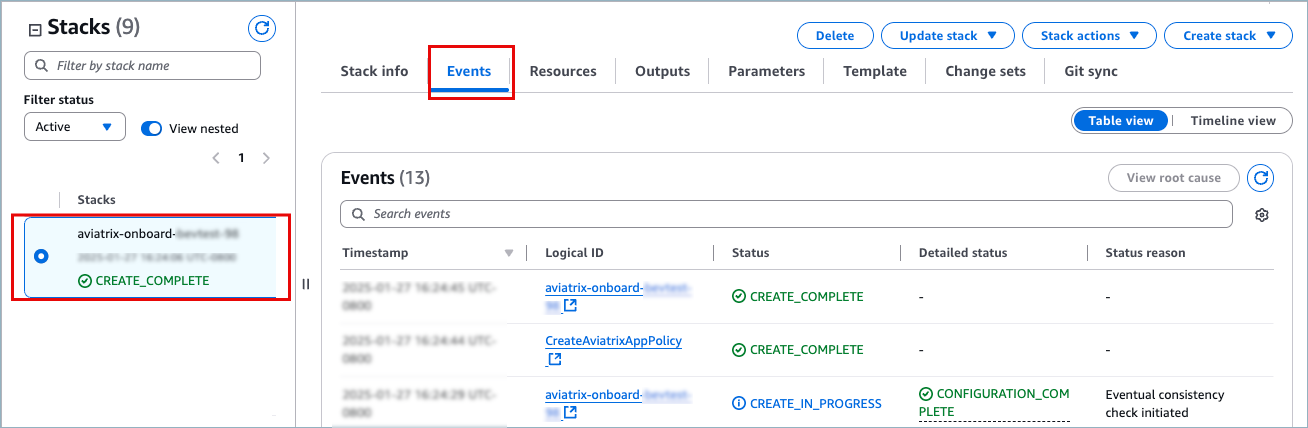Collapse the Stacks panel header
1308x428 pixels.
click(35, 30)
